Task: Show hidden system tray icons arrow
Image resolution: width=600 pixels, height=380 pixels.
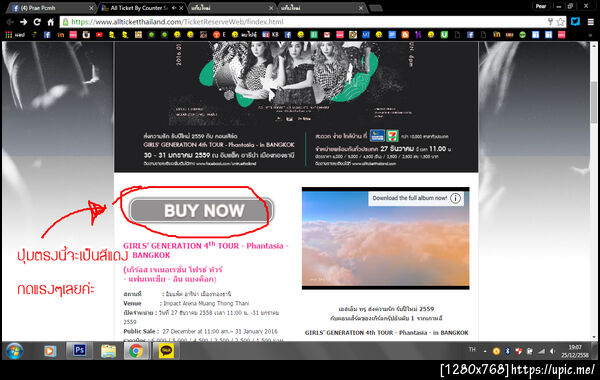Action: pos(485,351)
